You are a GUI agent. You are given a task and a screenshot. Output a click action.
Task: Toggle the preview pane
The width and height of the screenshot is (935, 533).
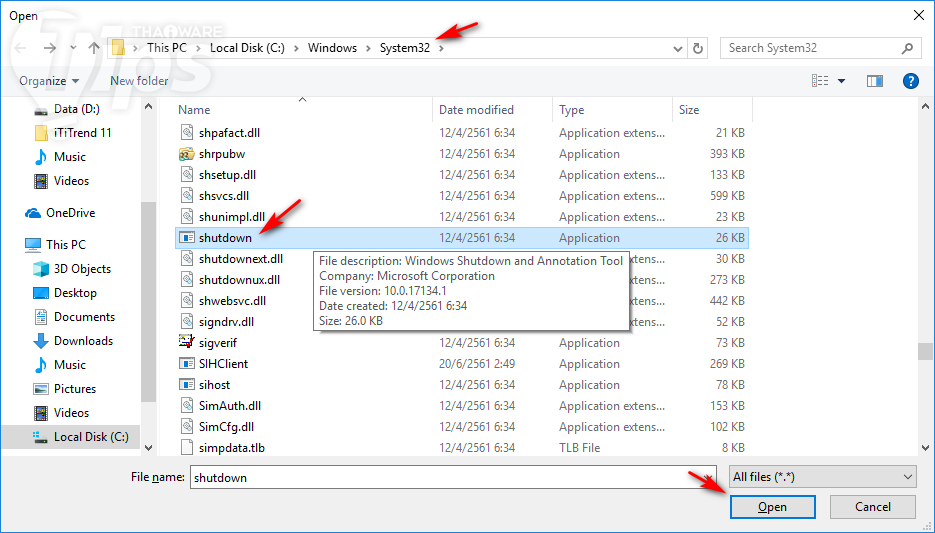click(875, 81)
